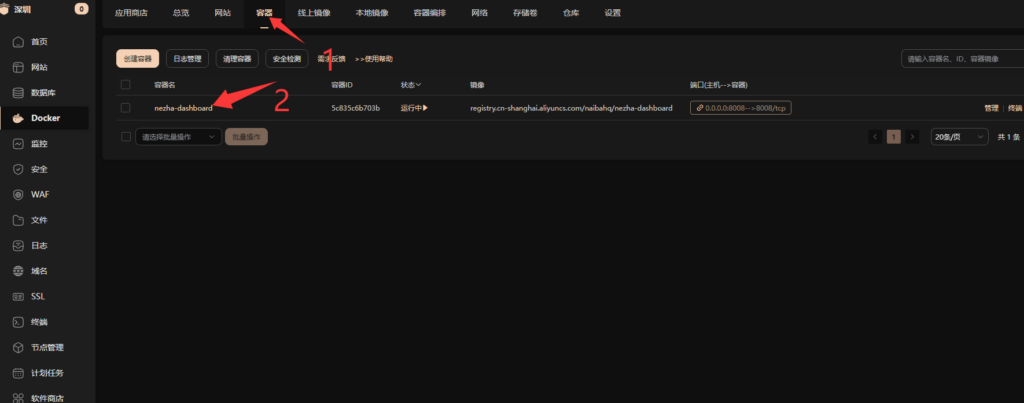This screenshot has height=403, width=1024.
Task: Switch to the 网站 tab in top bar
Action: (x=223, y=13)
